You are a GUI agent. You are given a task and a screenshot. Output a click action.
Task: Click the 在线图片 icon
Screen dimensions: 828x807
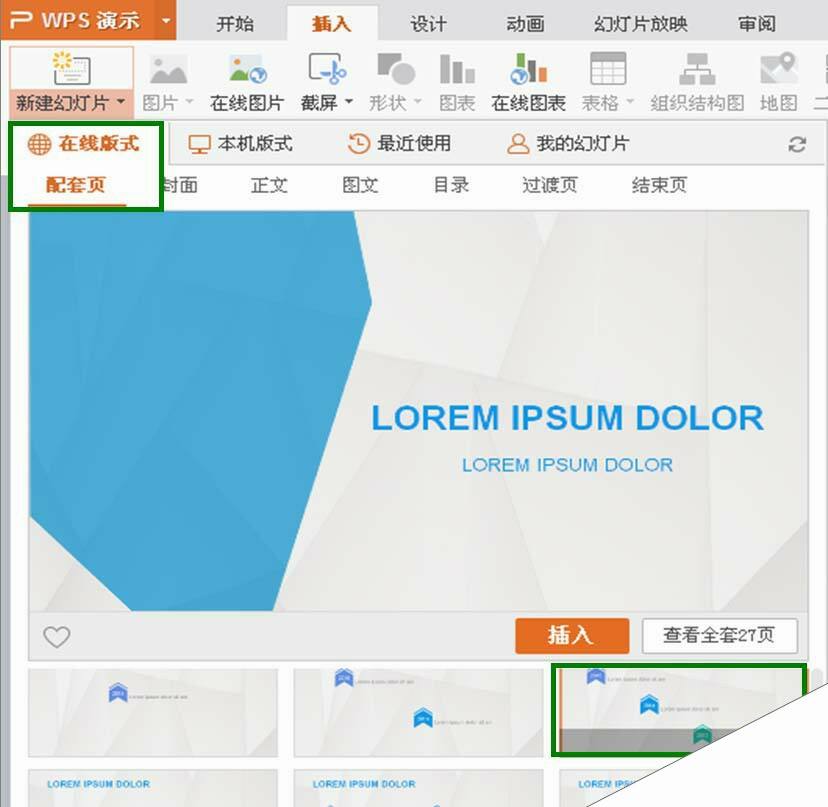click(x=247, y=69)
